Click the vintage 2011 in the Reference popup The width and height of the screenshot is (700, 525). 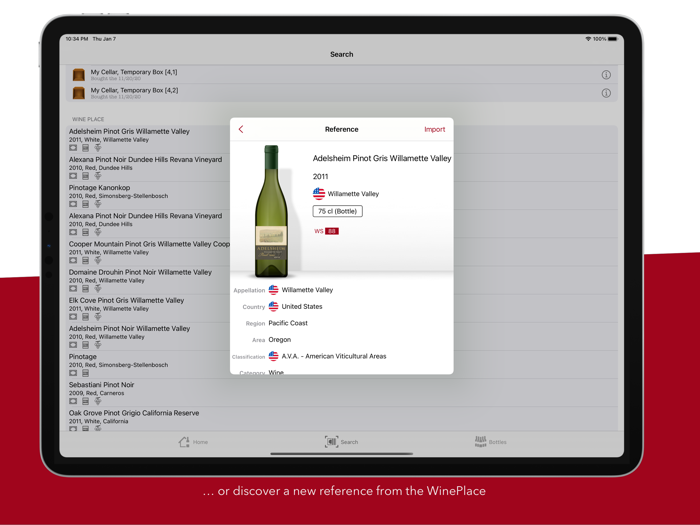click(x=321, y=176)
